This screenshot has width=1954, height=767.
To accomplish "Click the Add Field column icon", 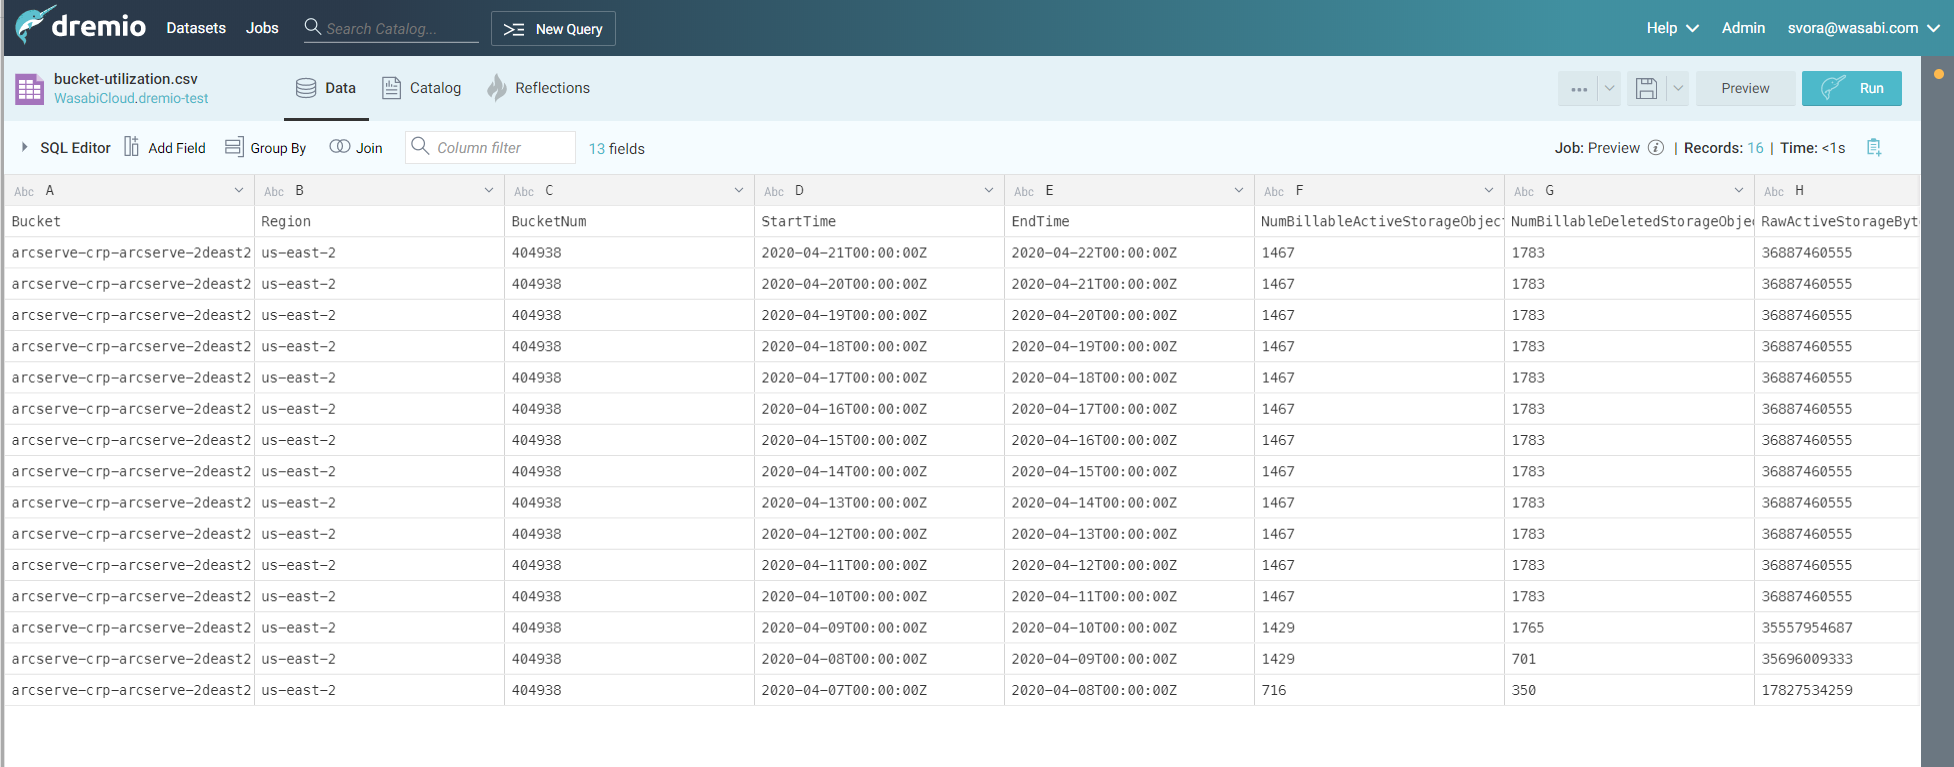I will pyautogui.click(x=131, y=147).
